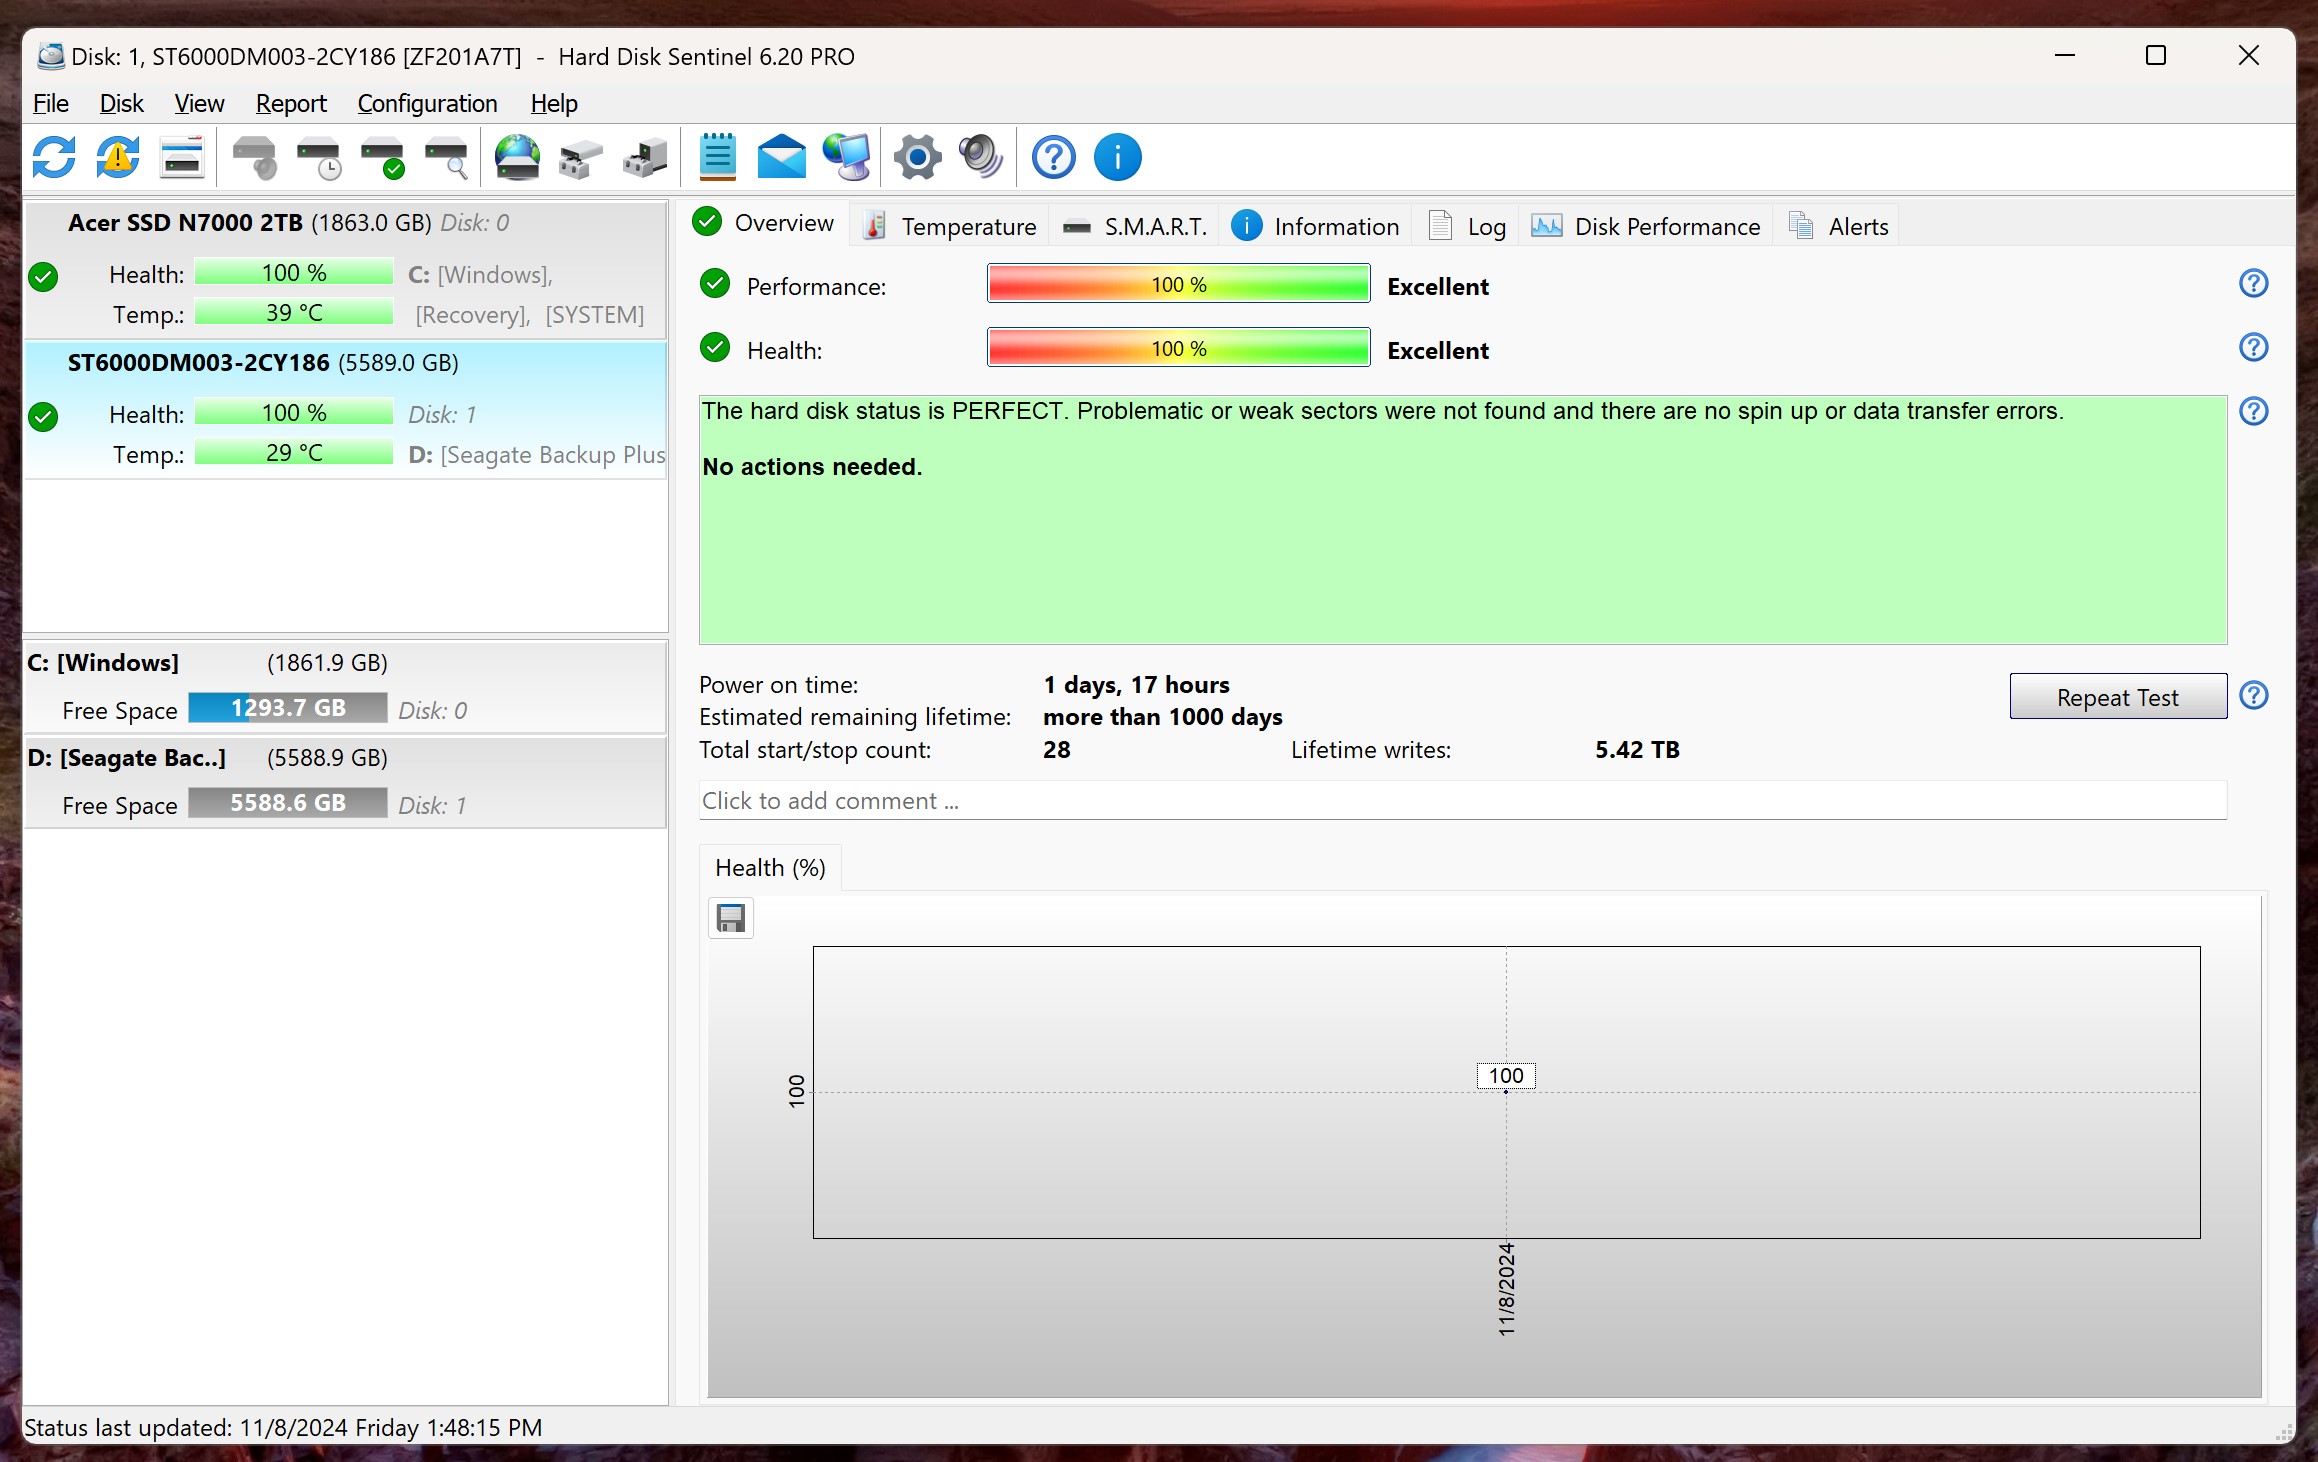Click the Acer SSD 39 °C temperature bar
Viewport: 2318px width, 1462px height.
point(294,313)
